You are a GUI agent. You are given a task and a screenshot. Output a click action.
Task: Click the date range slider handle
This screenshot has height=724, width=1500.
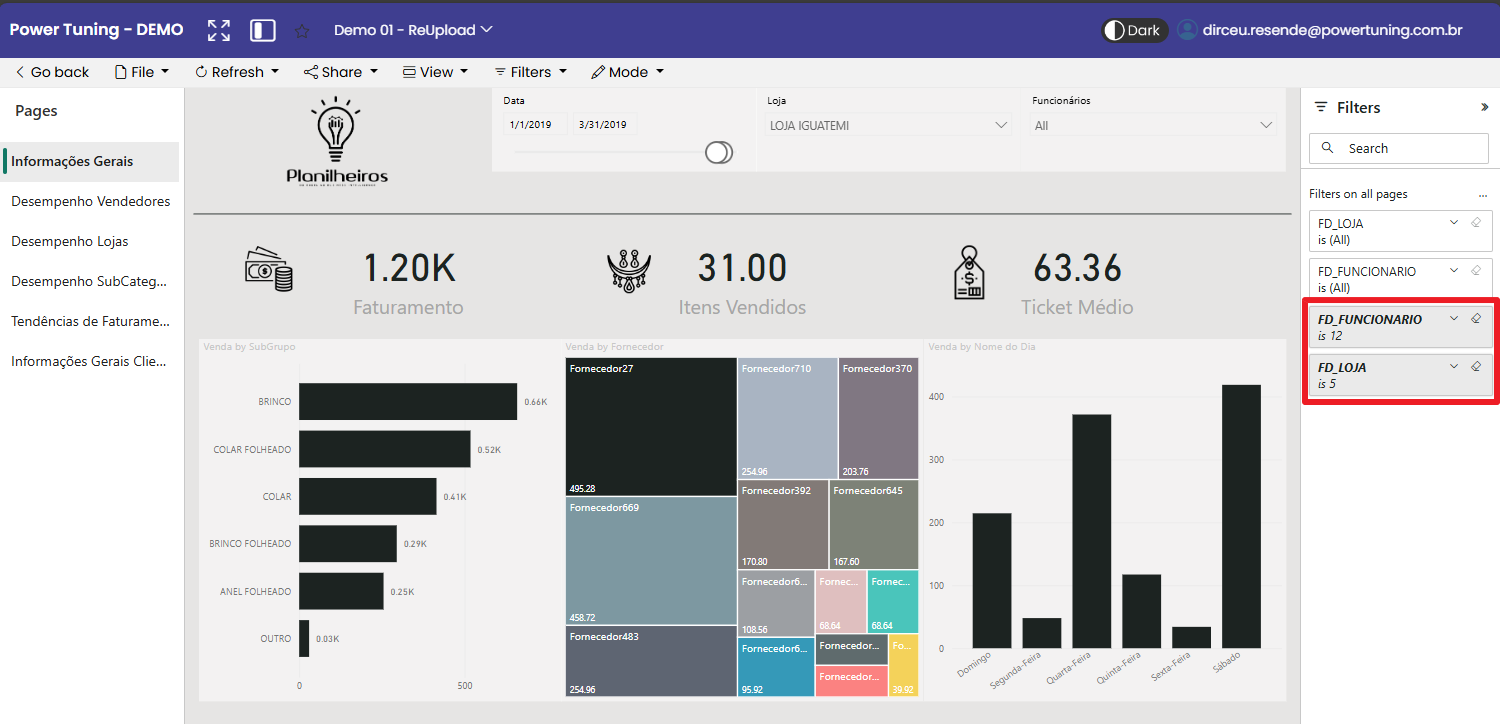[718, 152]
